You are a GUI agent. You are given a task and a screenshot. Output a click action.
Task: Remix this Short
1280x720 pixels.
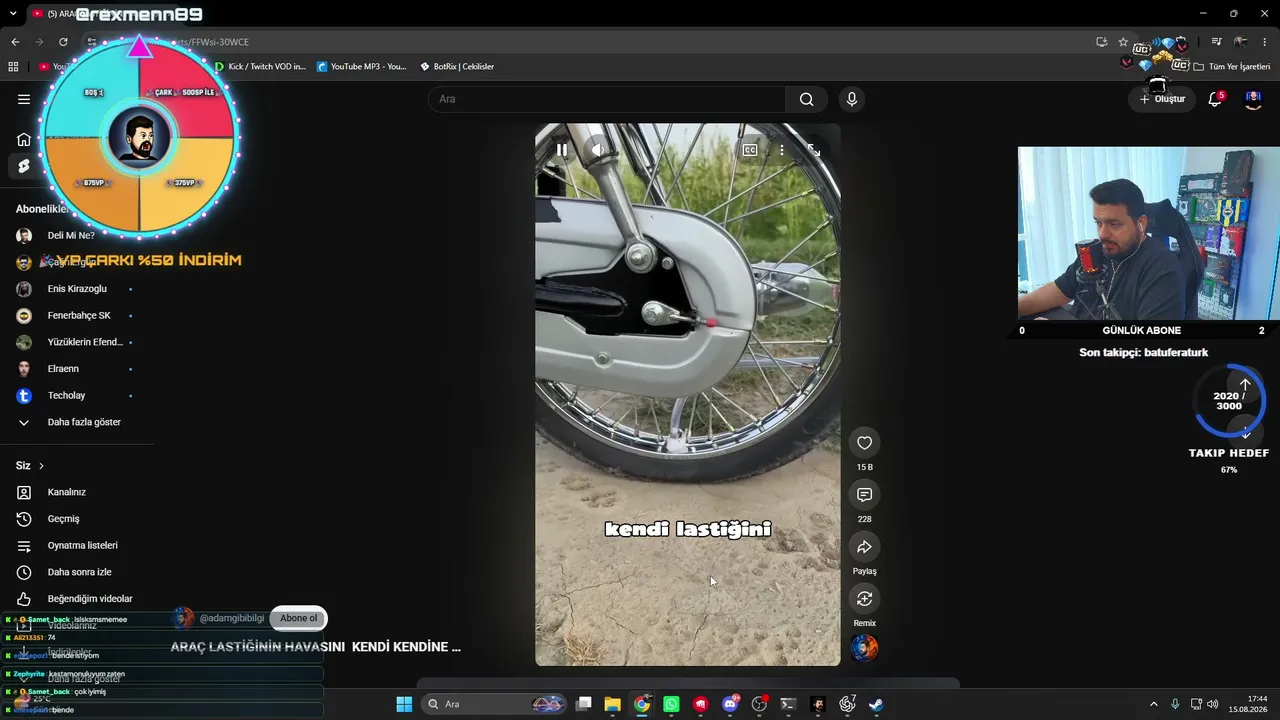(x=864, y=599)
